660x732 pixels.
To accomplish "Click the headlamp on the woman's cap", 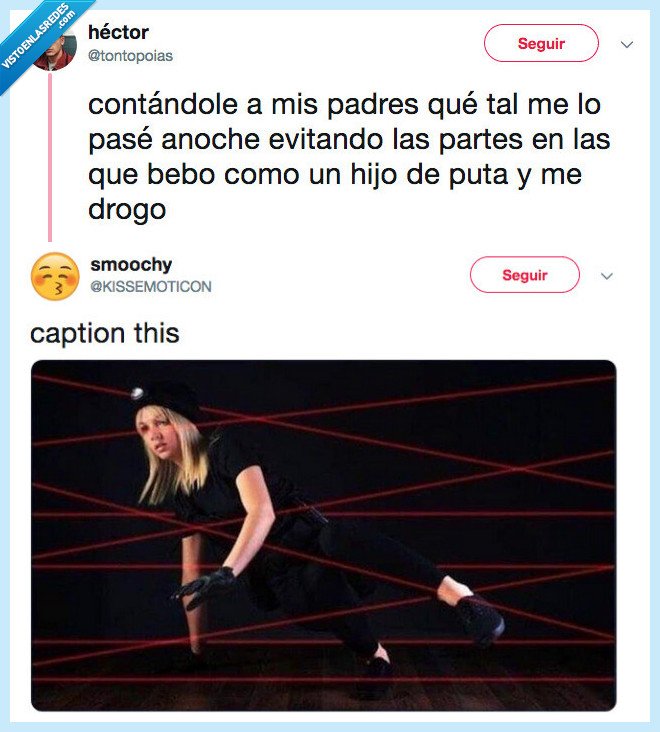I will point(137,394).
